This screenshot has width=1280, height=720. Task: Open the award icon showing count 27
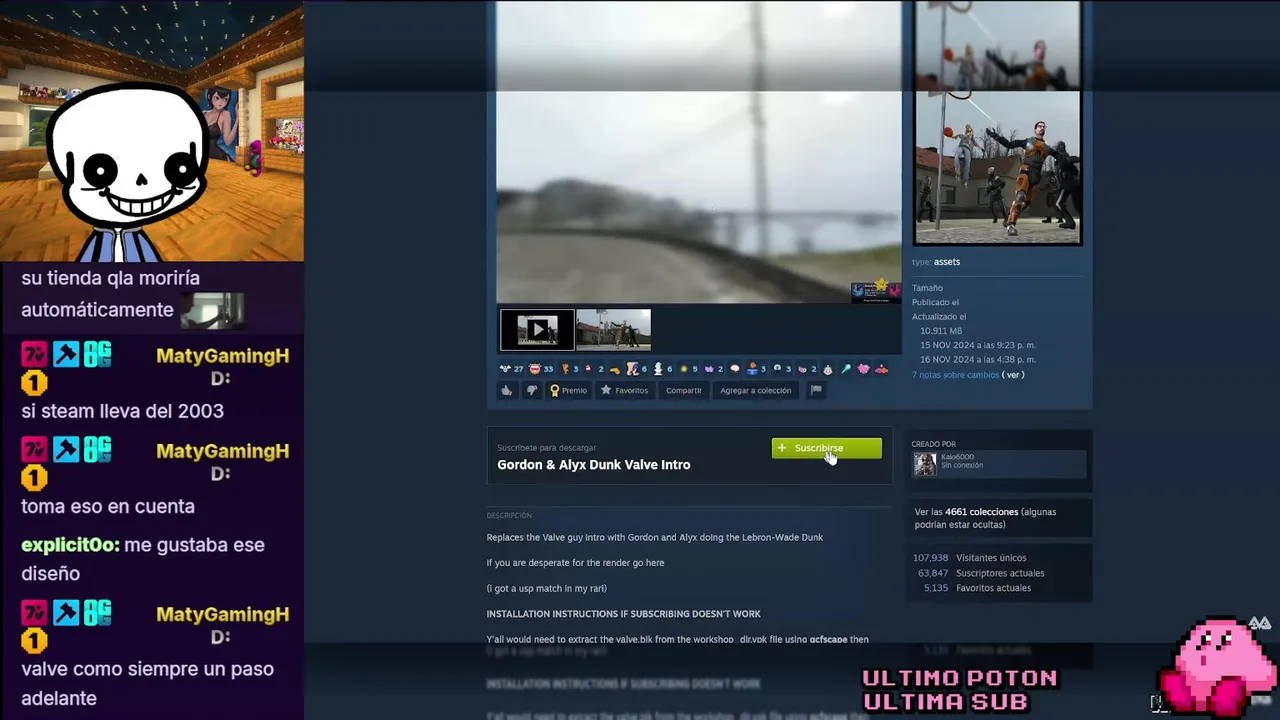point(504,369)
